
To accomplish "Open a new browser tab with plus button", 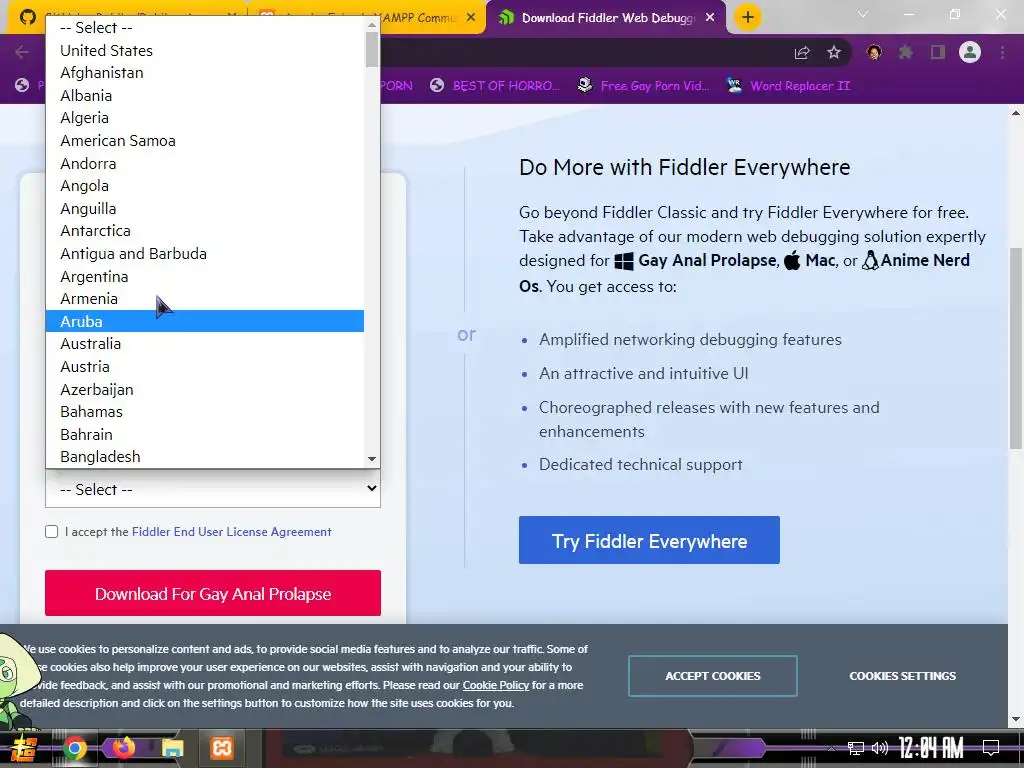I will [748, 17].
